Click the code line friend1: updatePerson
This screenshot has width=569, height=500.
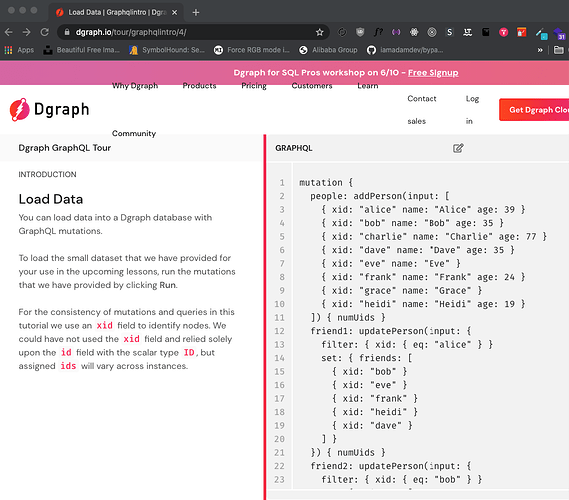pos(391,331)
